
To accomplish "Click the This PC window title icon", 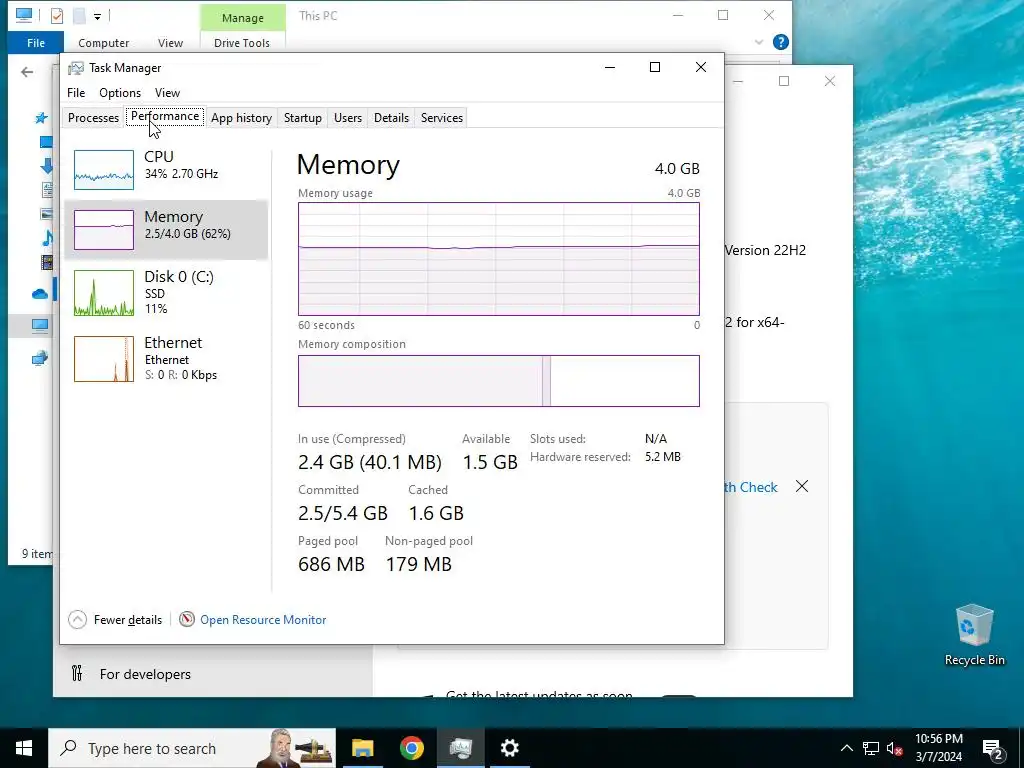I will pyautogui.click(x=24, y=15).
